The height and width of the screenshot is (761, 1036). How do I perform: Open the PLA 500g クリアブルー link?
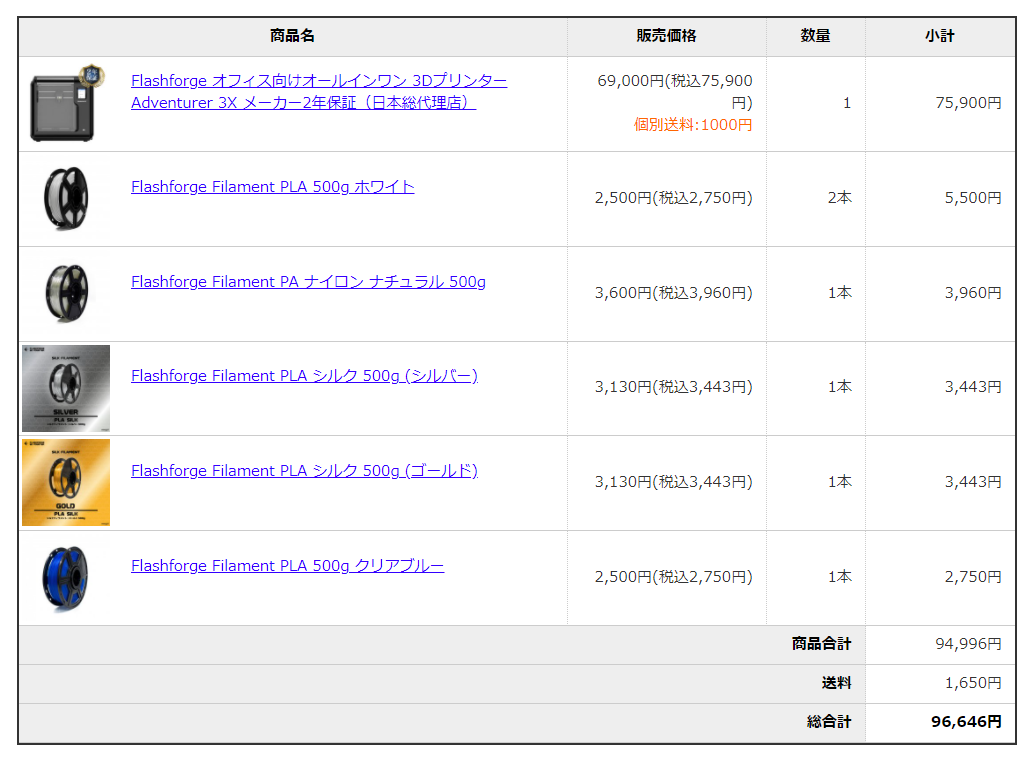coord(287,566)
